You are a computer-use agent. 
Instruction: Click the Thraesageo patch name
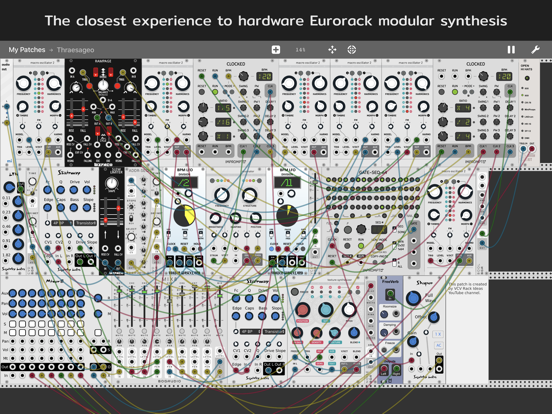point(75,50)
